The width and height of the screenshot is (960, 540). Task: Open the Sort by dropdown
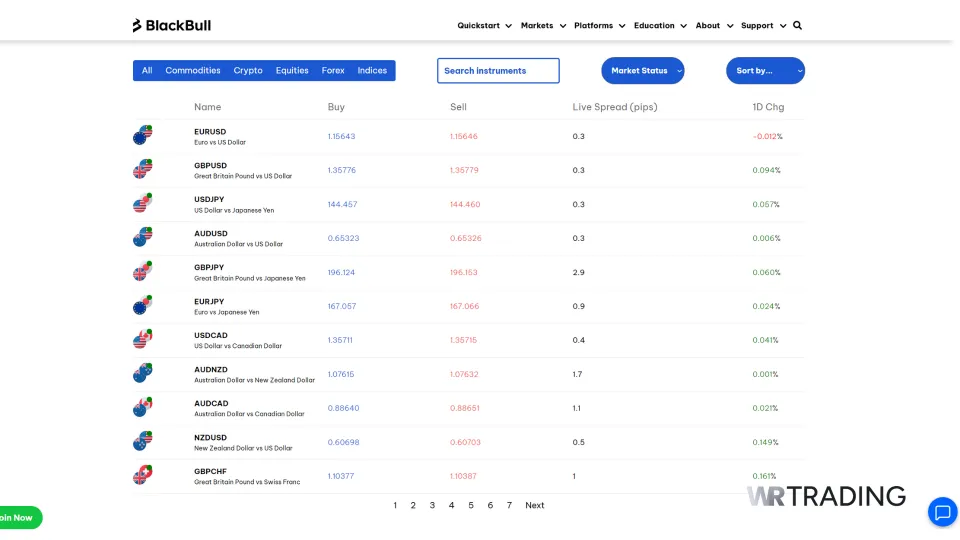click(764, 71)
